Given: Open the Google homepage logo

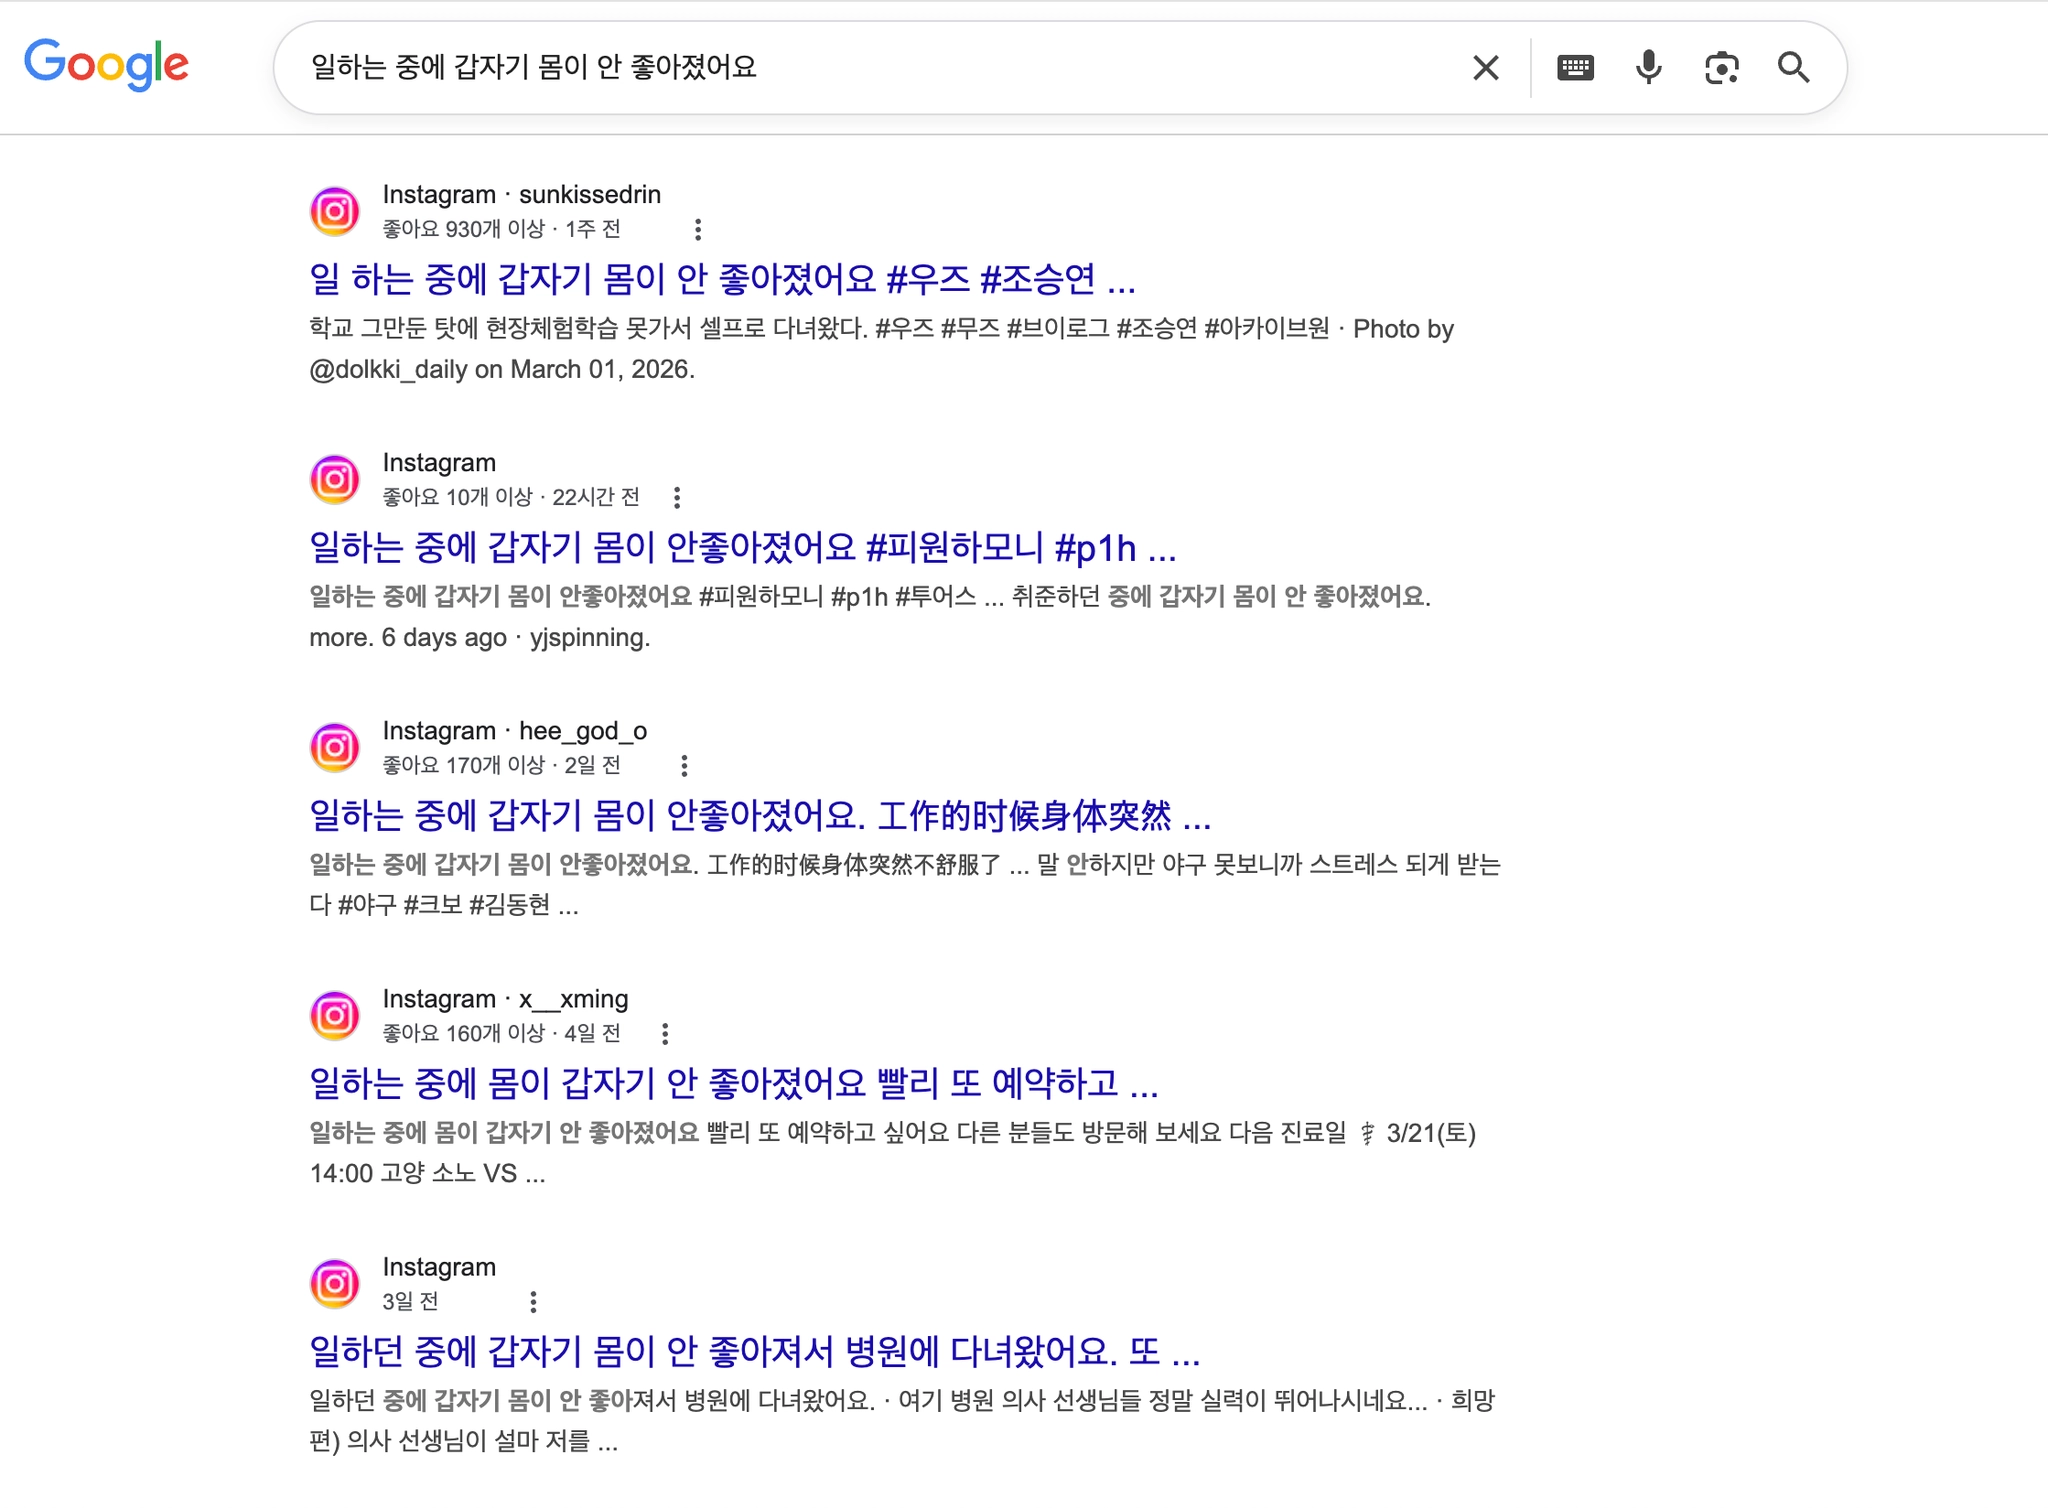Looking at the screenshot, I should click(108, 64).
